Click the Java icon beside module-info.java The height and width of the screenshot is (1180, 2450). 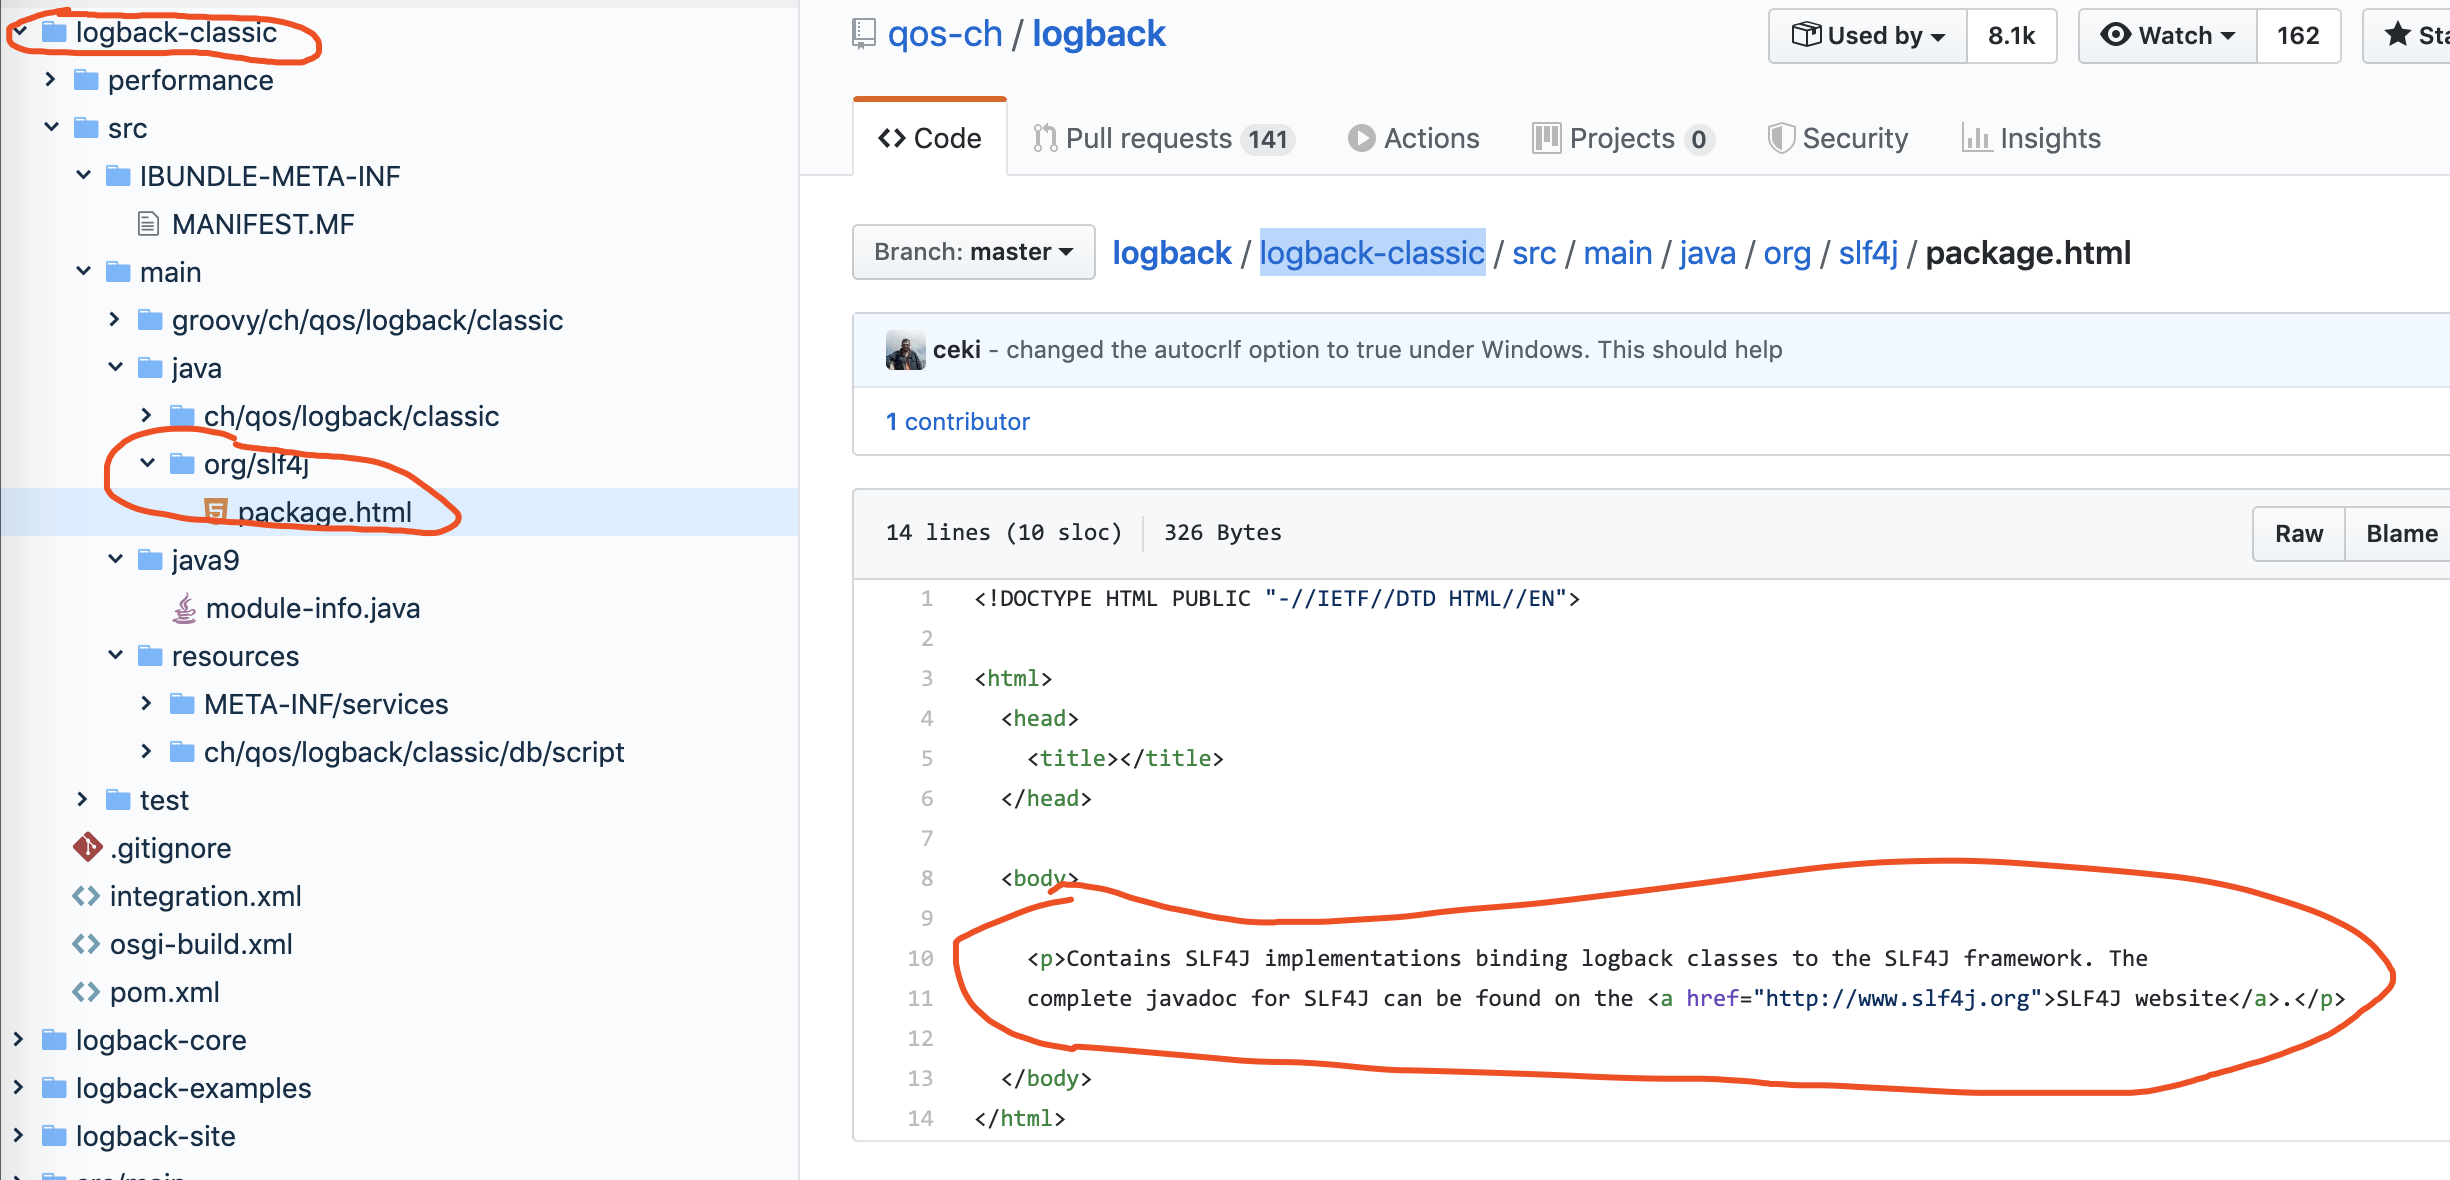point(184,608)
